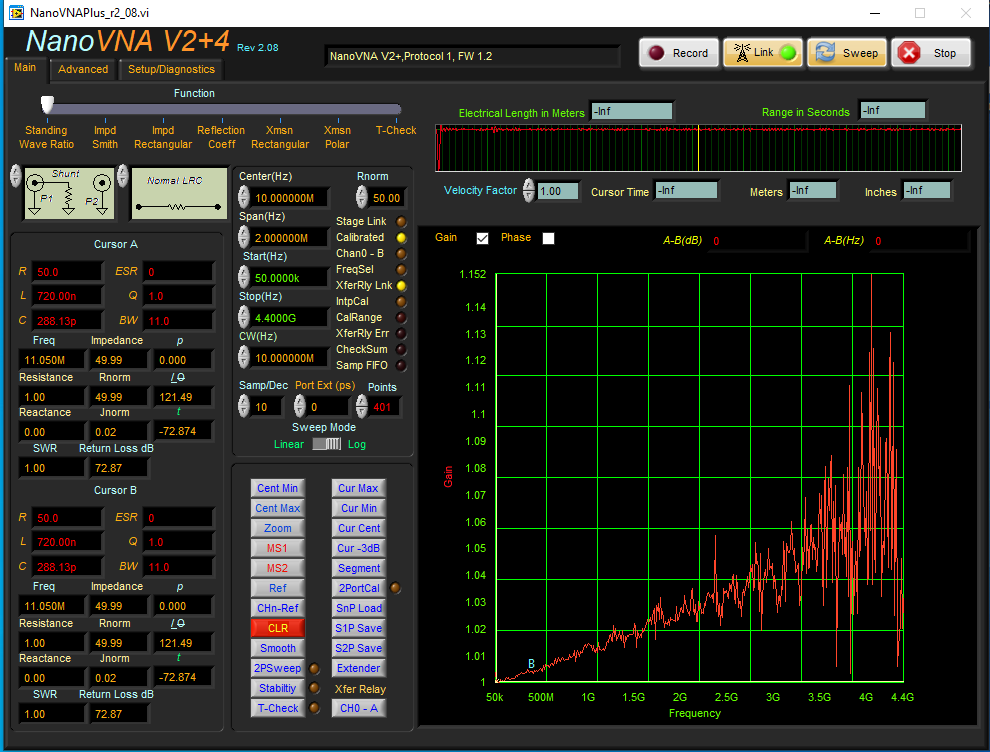Click the Cent Max button
The image size is (990, 752).
tap(277, 508)
